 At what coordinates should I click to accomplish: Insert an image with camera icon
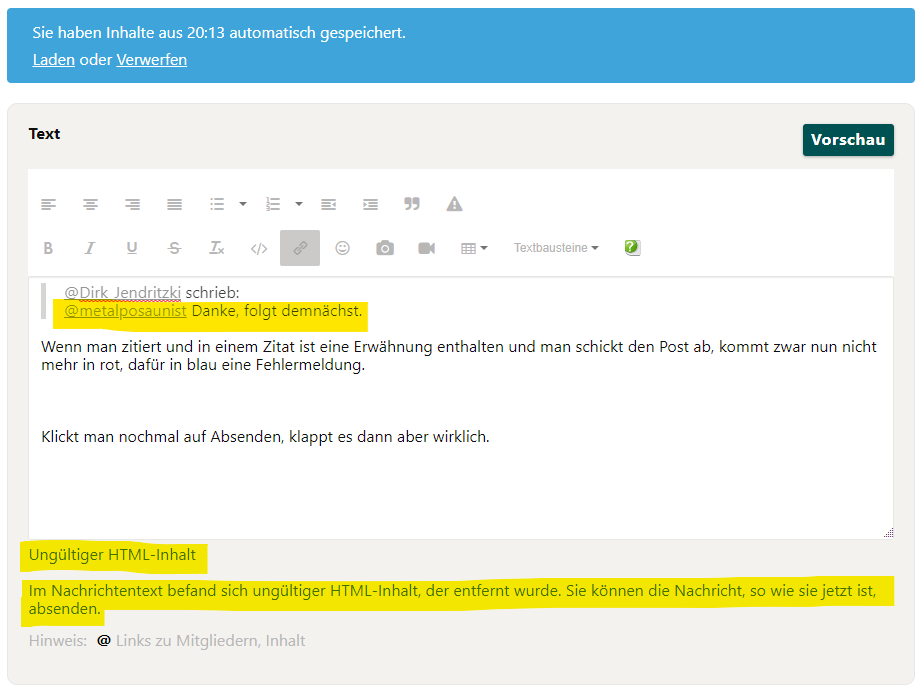(384, 248)
